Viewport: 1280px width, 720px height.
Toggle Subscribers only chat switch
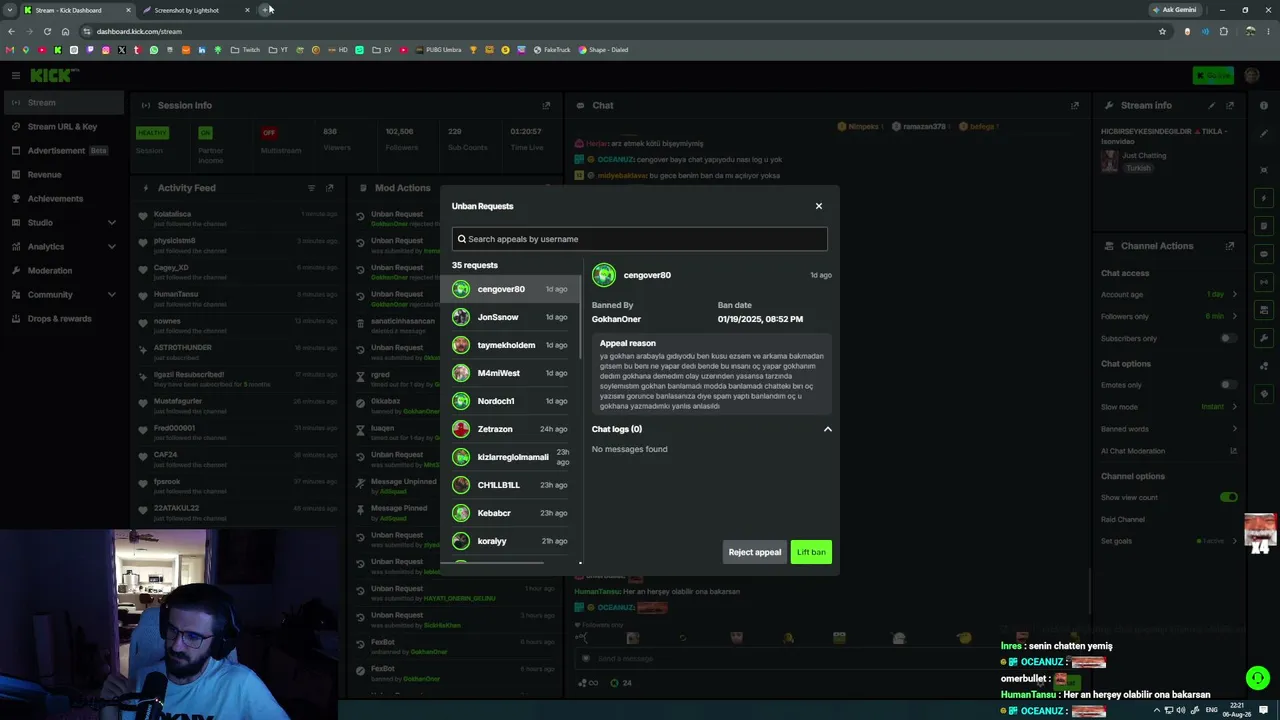(1228, 338)
